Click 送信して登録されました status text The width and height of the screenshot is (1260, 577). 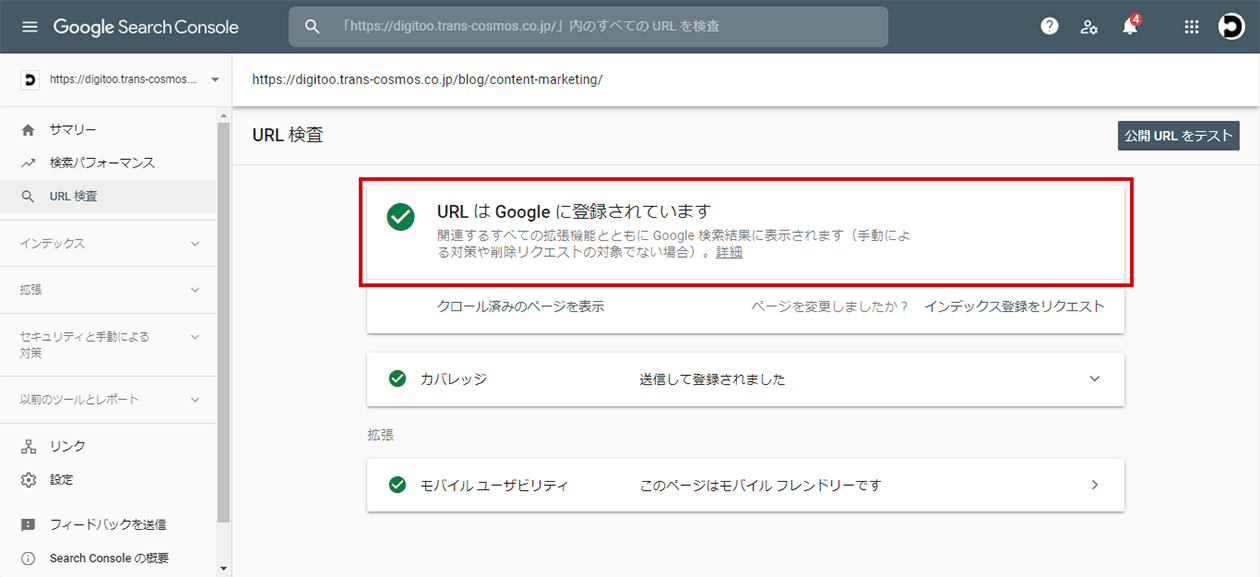coord(712,380)
